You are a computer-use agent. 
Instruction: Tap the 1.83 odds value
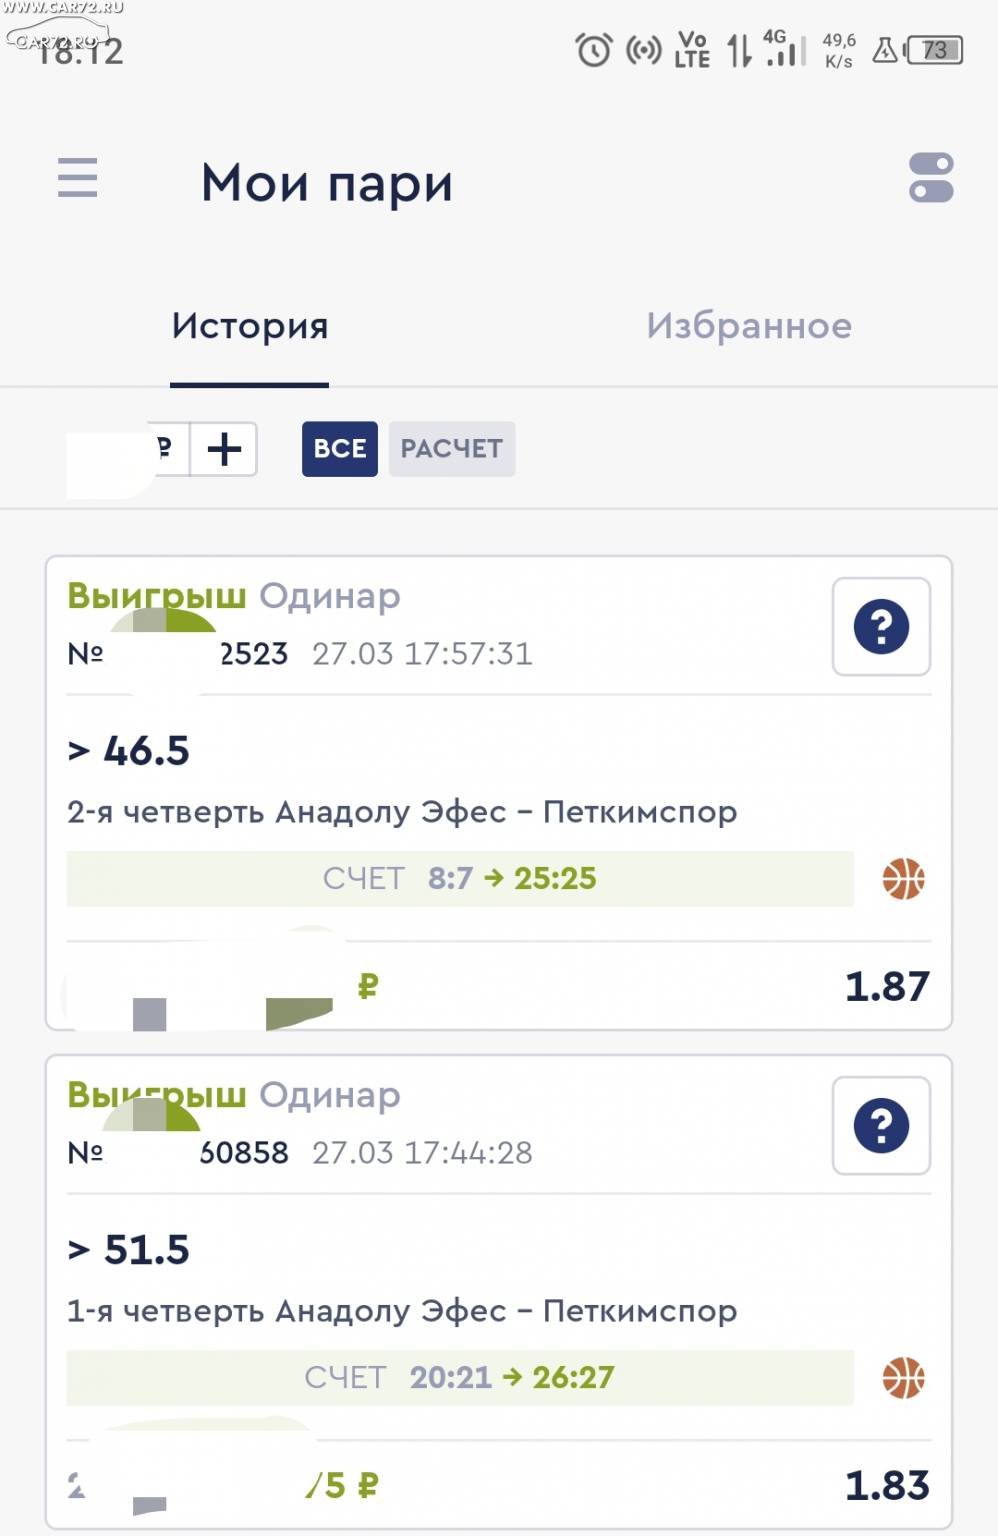coord(887,1486)
